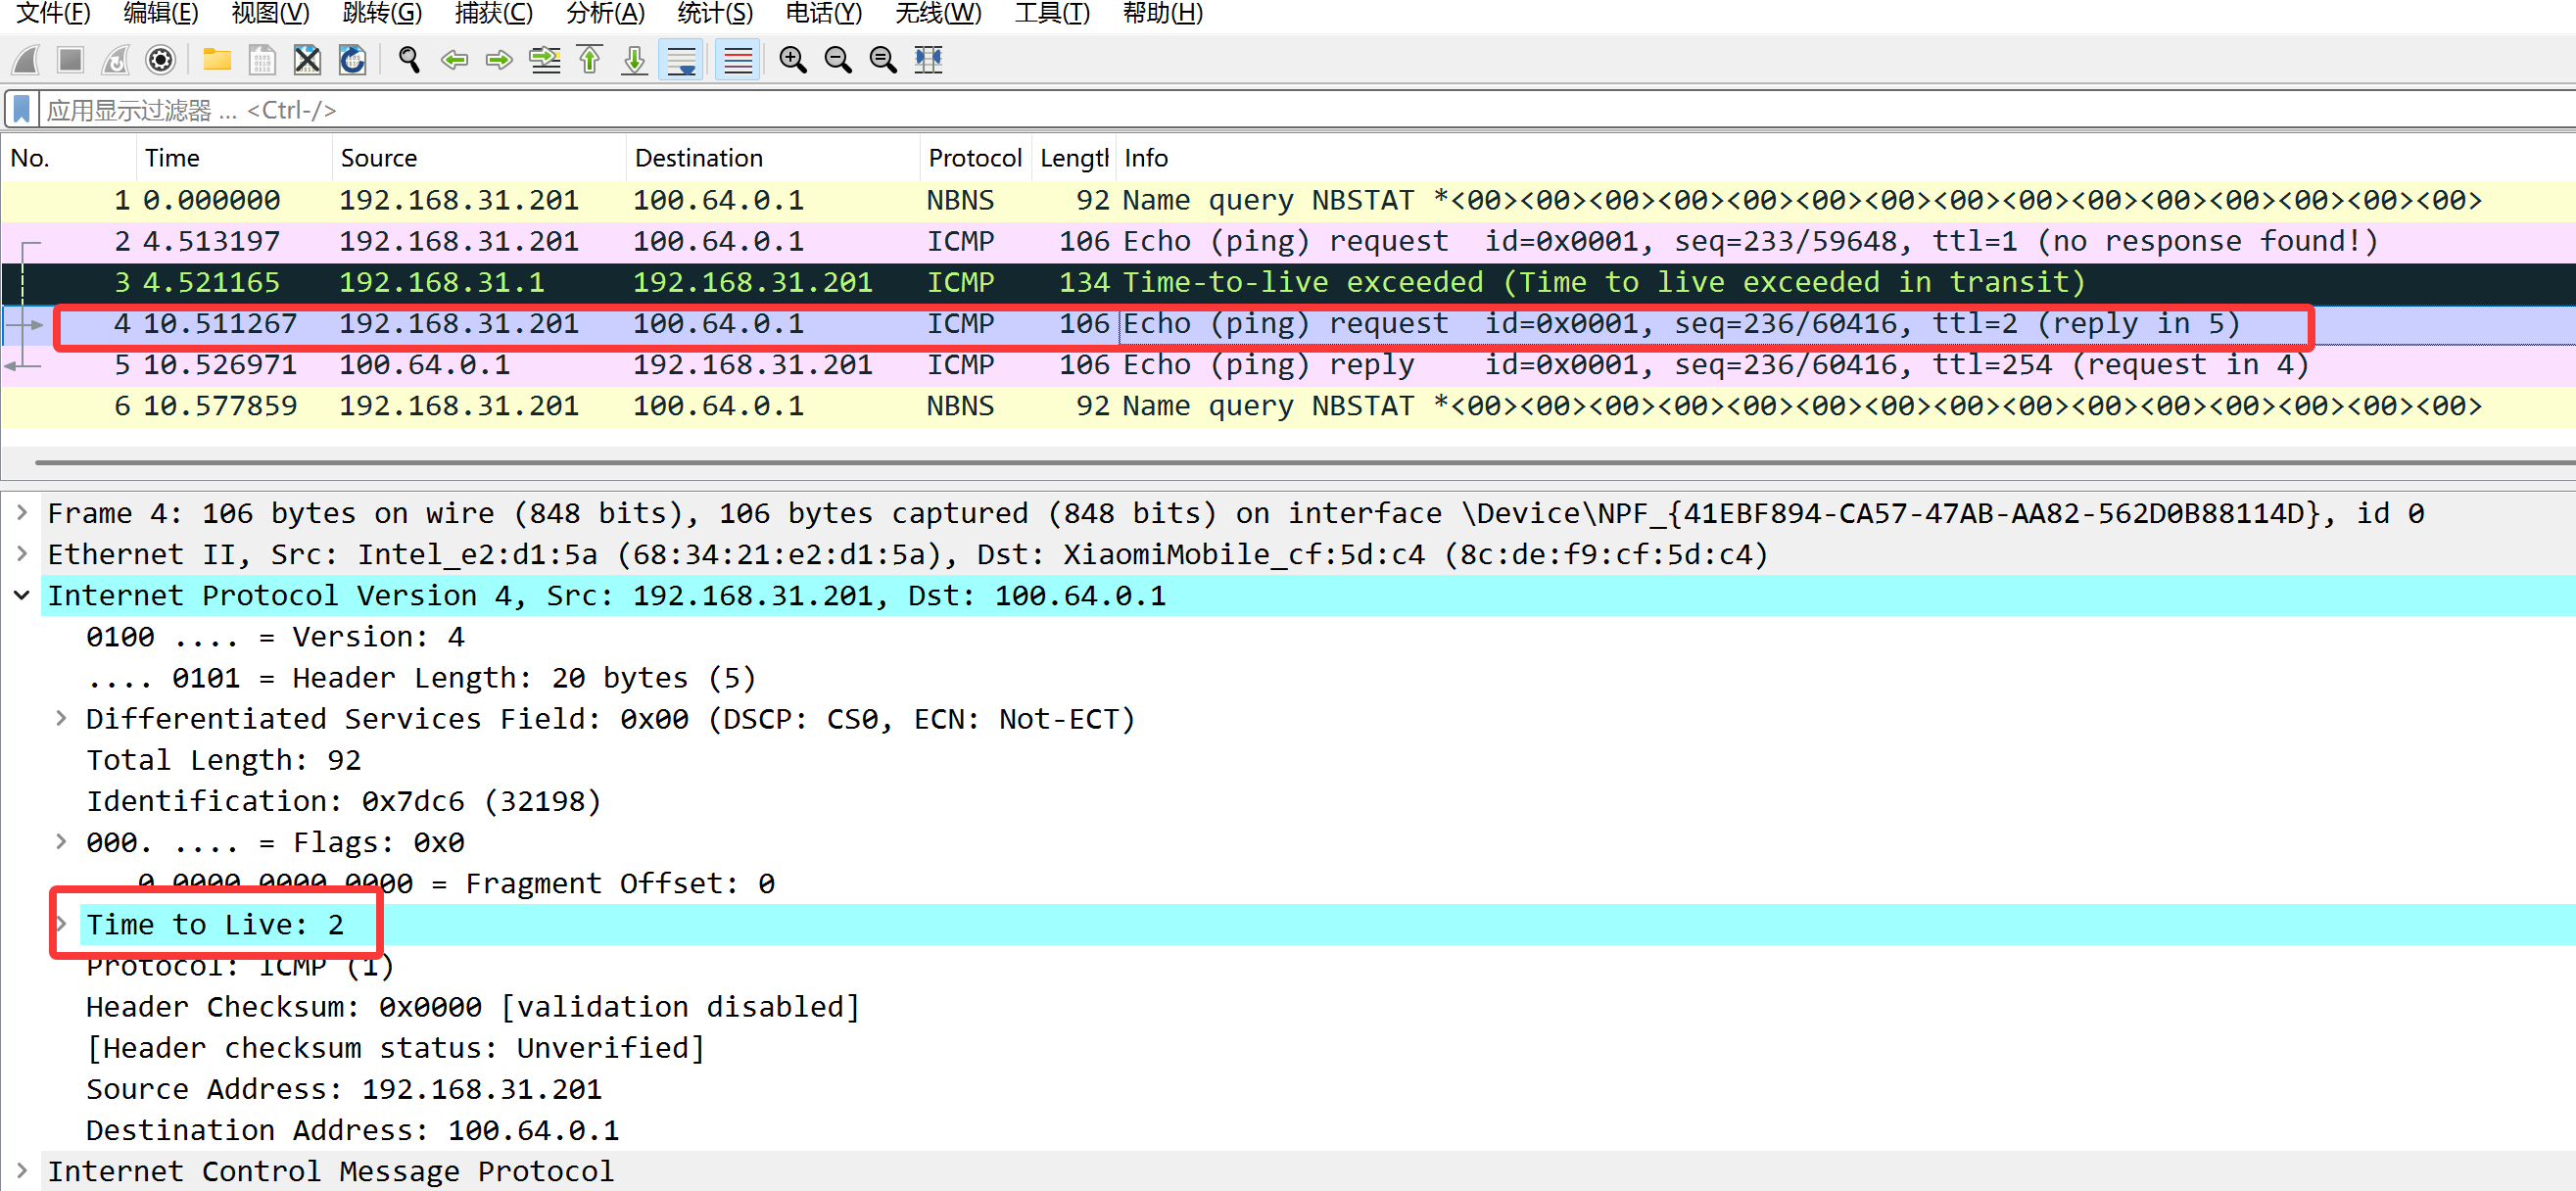Open the 分析(A) analyze menu
Viewport: 2576px width, 1191px height.
click(604, 13)
